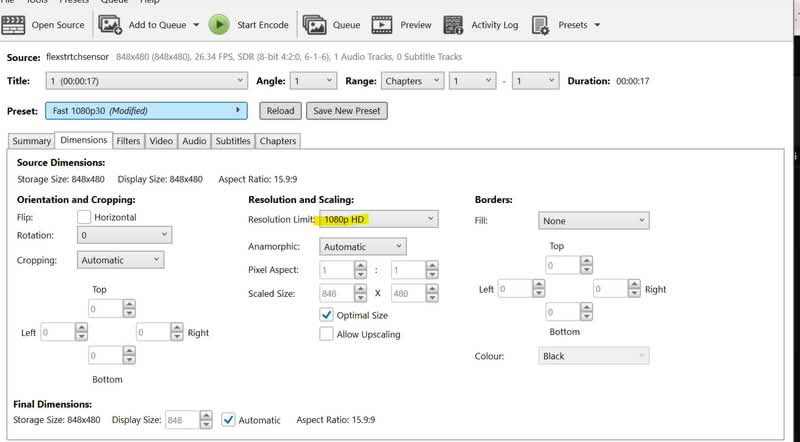This screenshot has height=442, width=800.
Task: Click the Preview television icon
Action: pos(382,24)
